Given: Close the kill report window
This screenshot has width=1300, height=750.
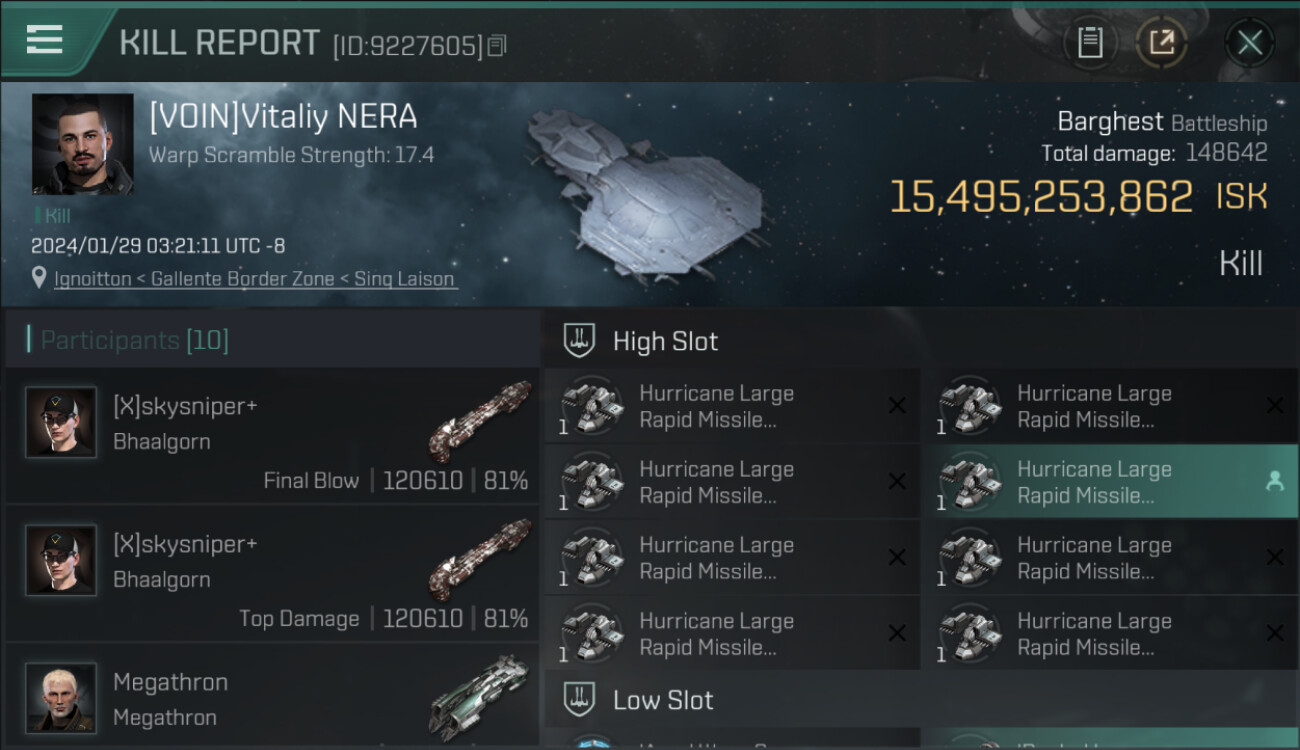Looking at the screenshot, I should click(1249, 42).
